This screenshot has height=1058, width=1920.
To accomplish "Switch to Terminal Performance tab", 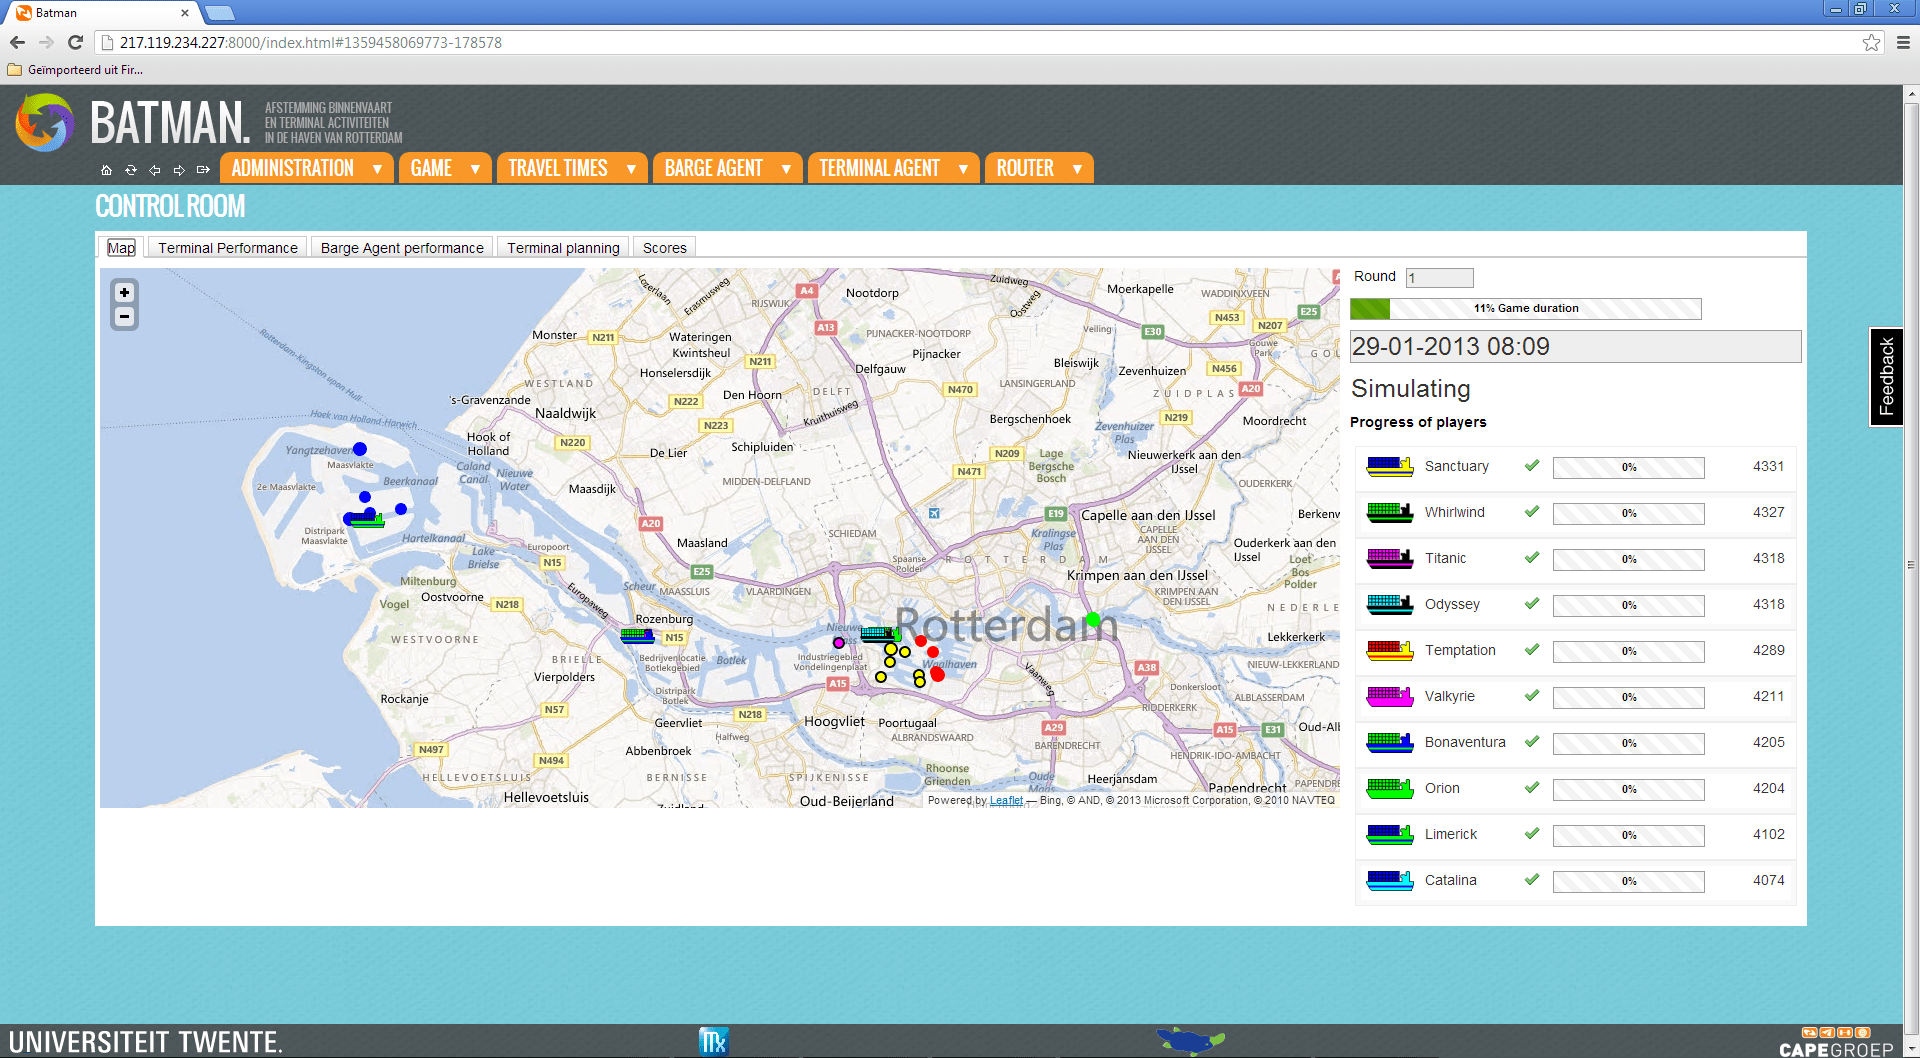I will 228,248.
